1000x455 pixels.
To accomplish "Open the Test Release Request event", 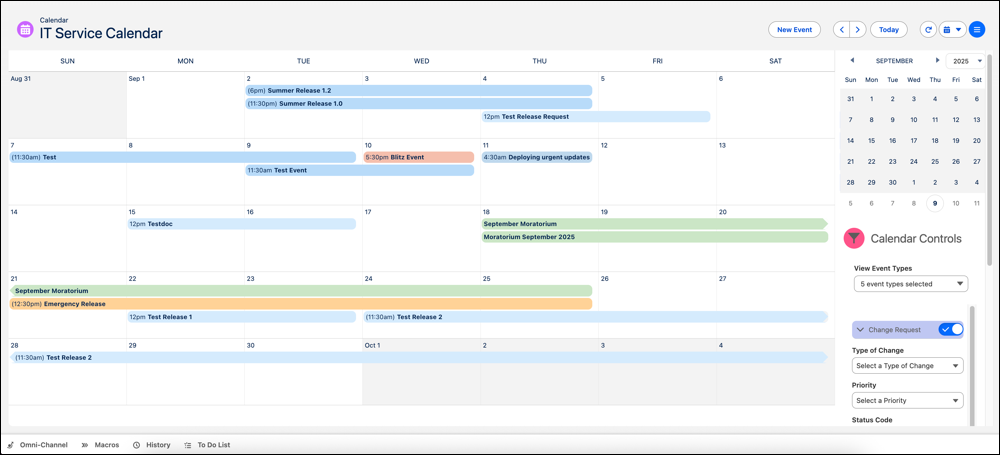I will click(x=596, y=117).
